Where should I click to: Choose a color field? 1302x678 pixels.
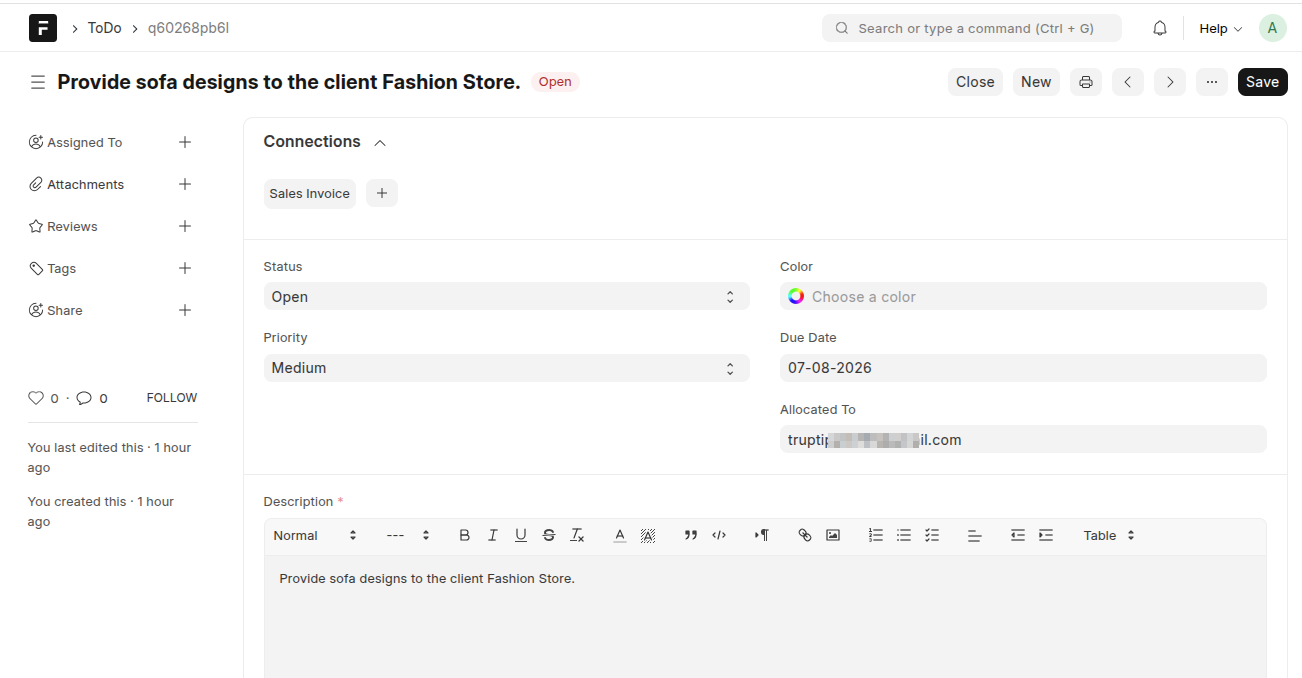[1023, 296]
